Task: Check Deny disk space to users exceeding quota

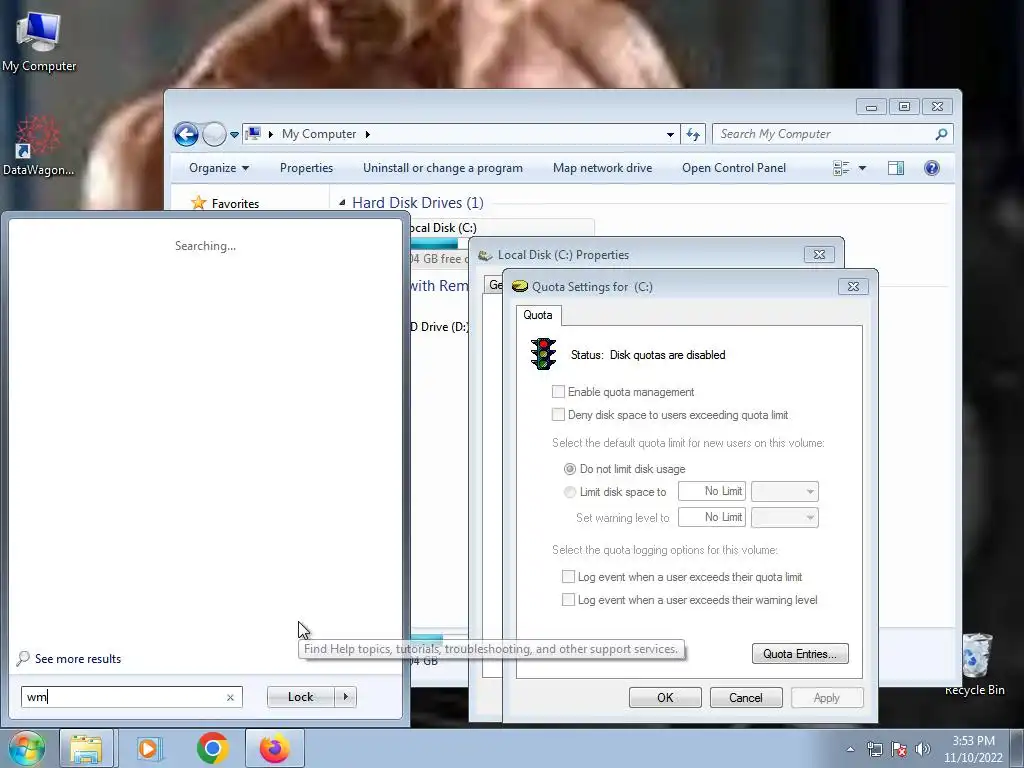Action: tap(558, 415)
